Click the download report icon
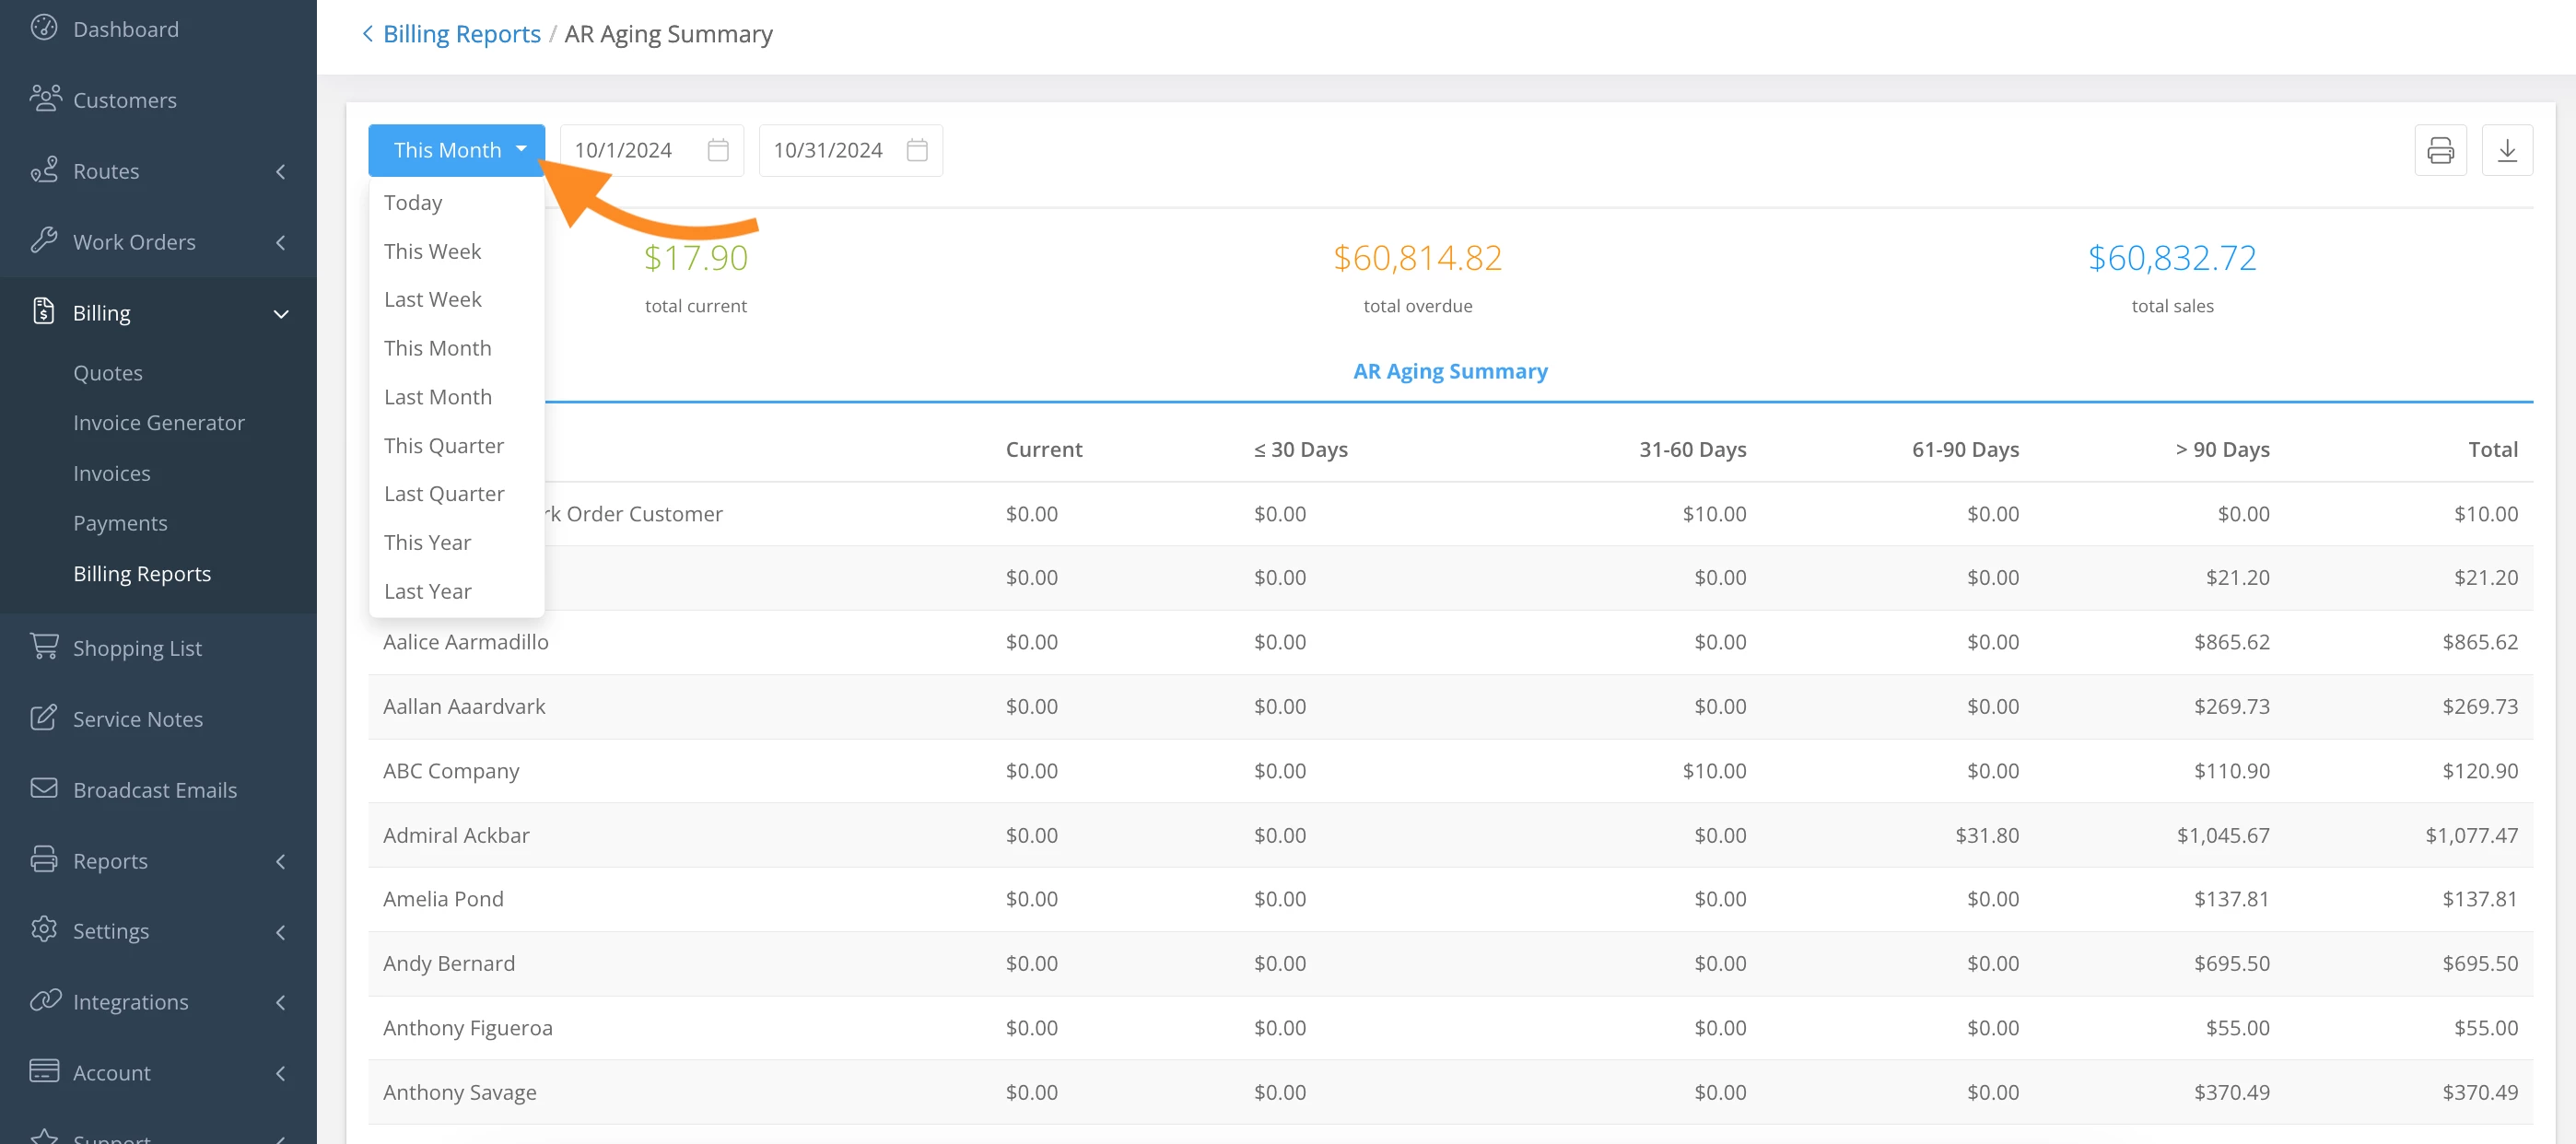 point(2506,150)
